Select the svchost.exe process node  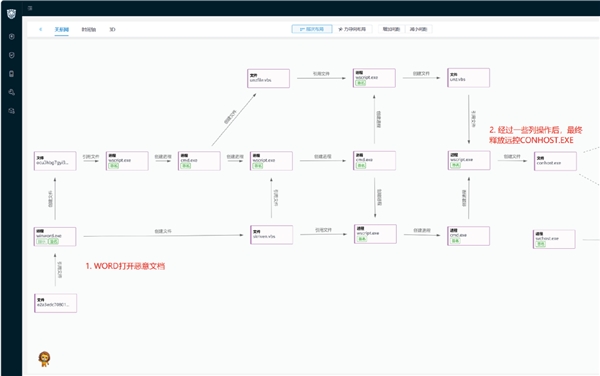[554, 239]
